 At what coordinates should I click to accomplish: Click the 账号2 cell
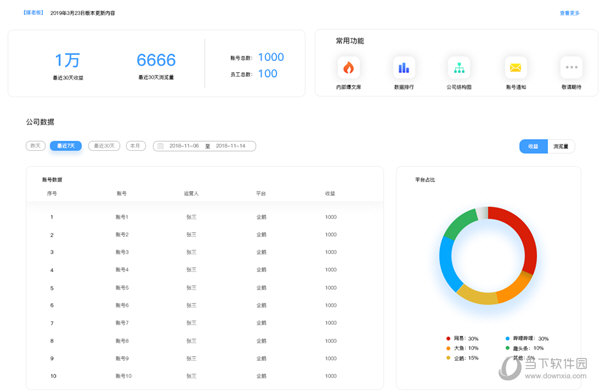122,234
